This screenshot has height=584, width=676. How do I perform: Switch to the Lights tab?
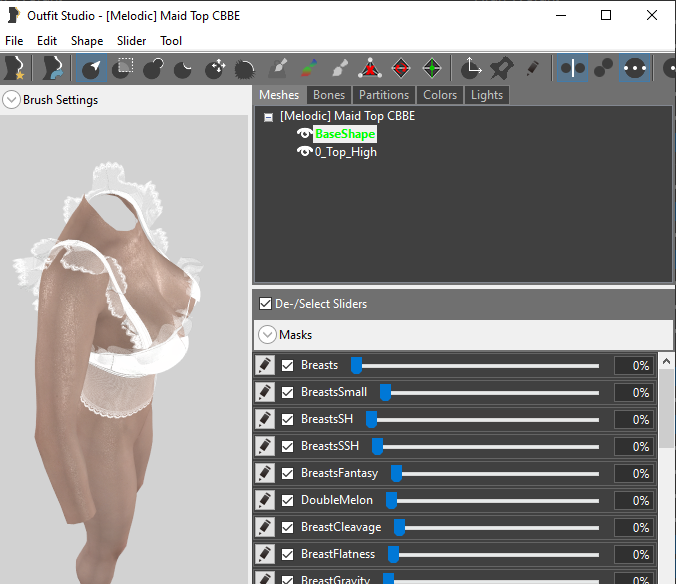[487, 95]
